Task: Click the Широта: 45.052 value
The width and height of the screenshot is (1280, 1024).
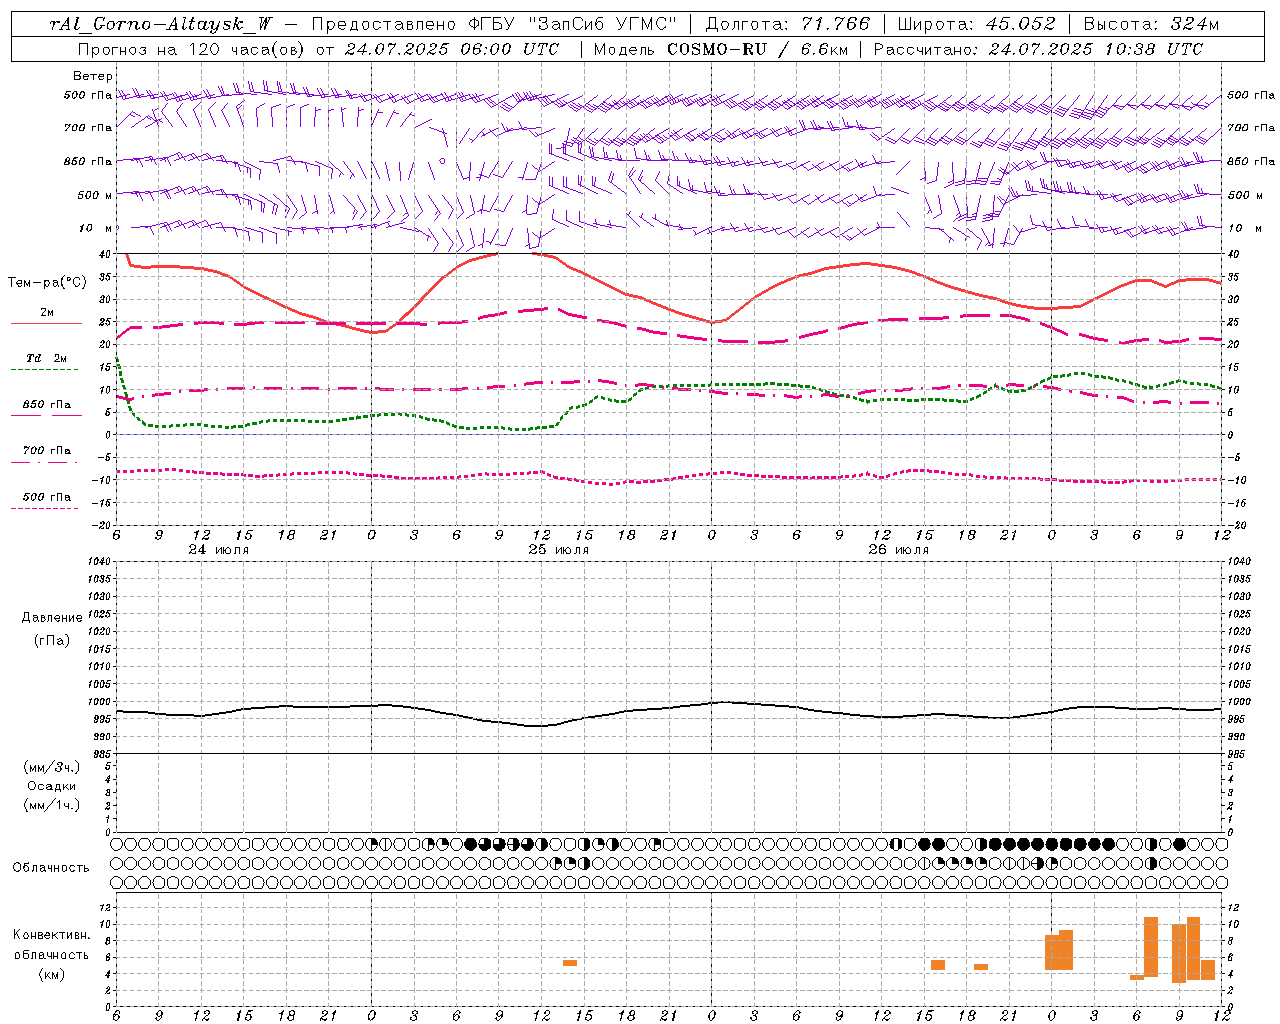Action: 977,24
